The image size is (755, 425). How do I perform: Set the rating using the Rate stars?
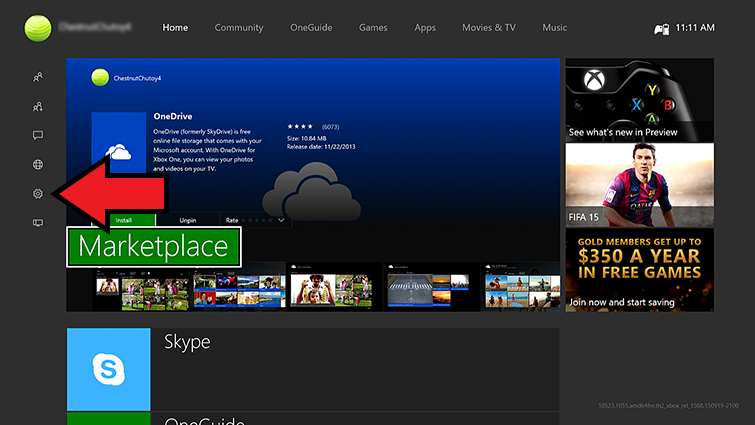[258, 219]
